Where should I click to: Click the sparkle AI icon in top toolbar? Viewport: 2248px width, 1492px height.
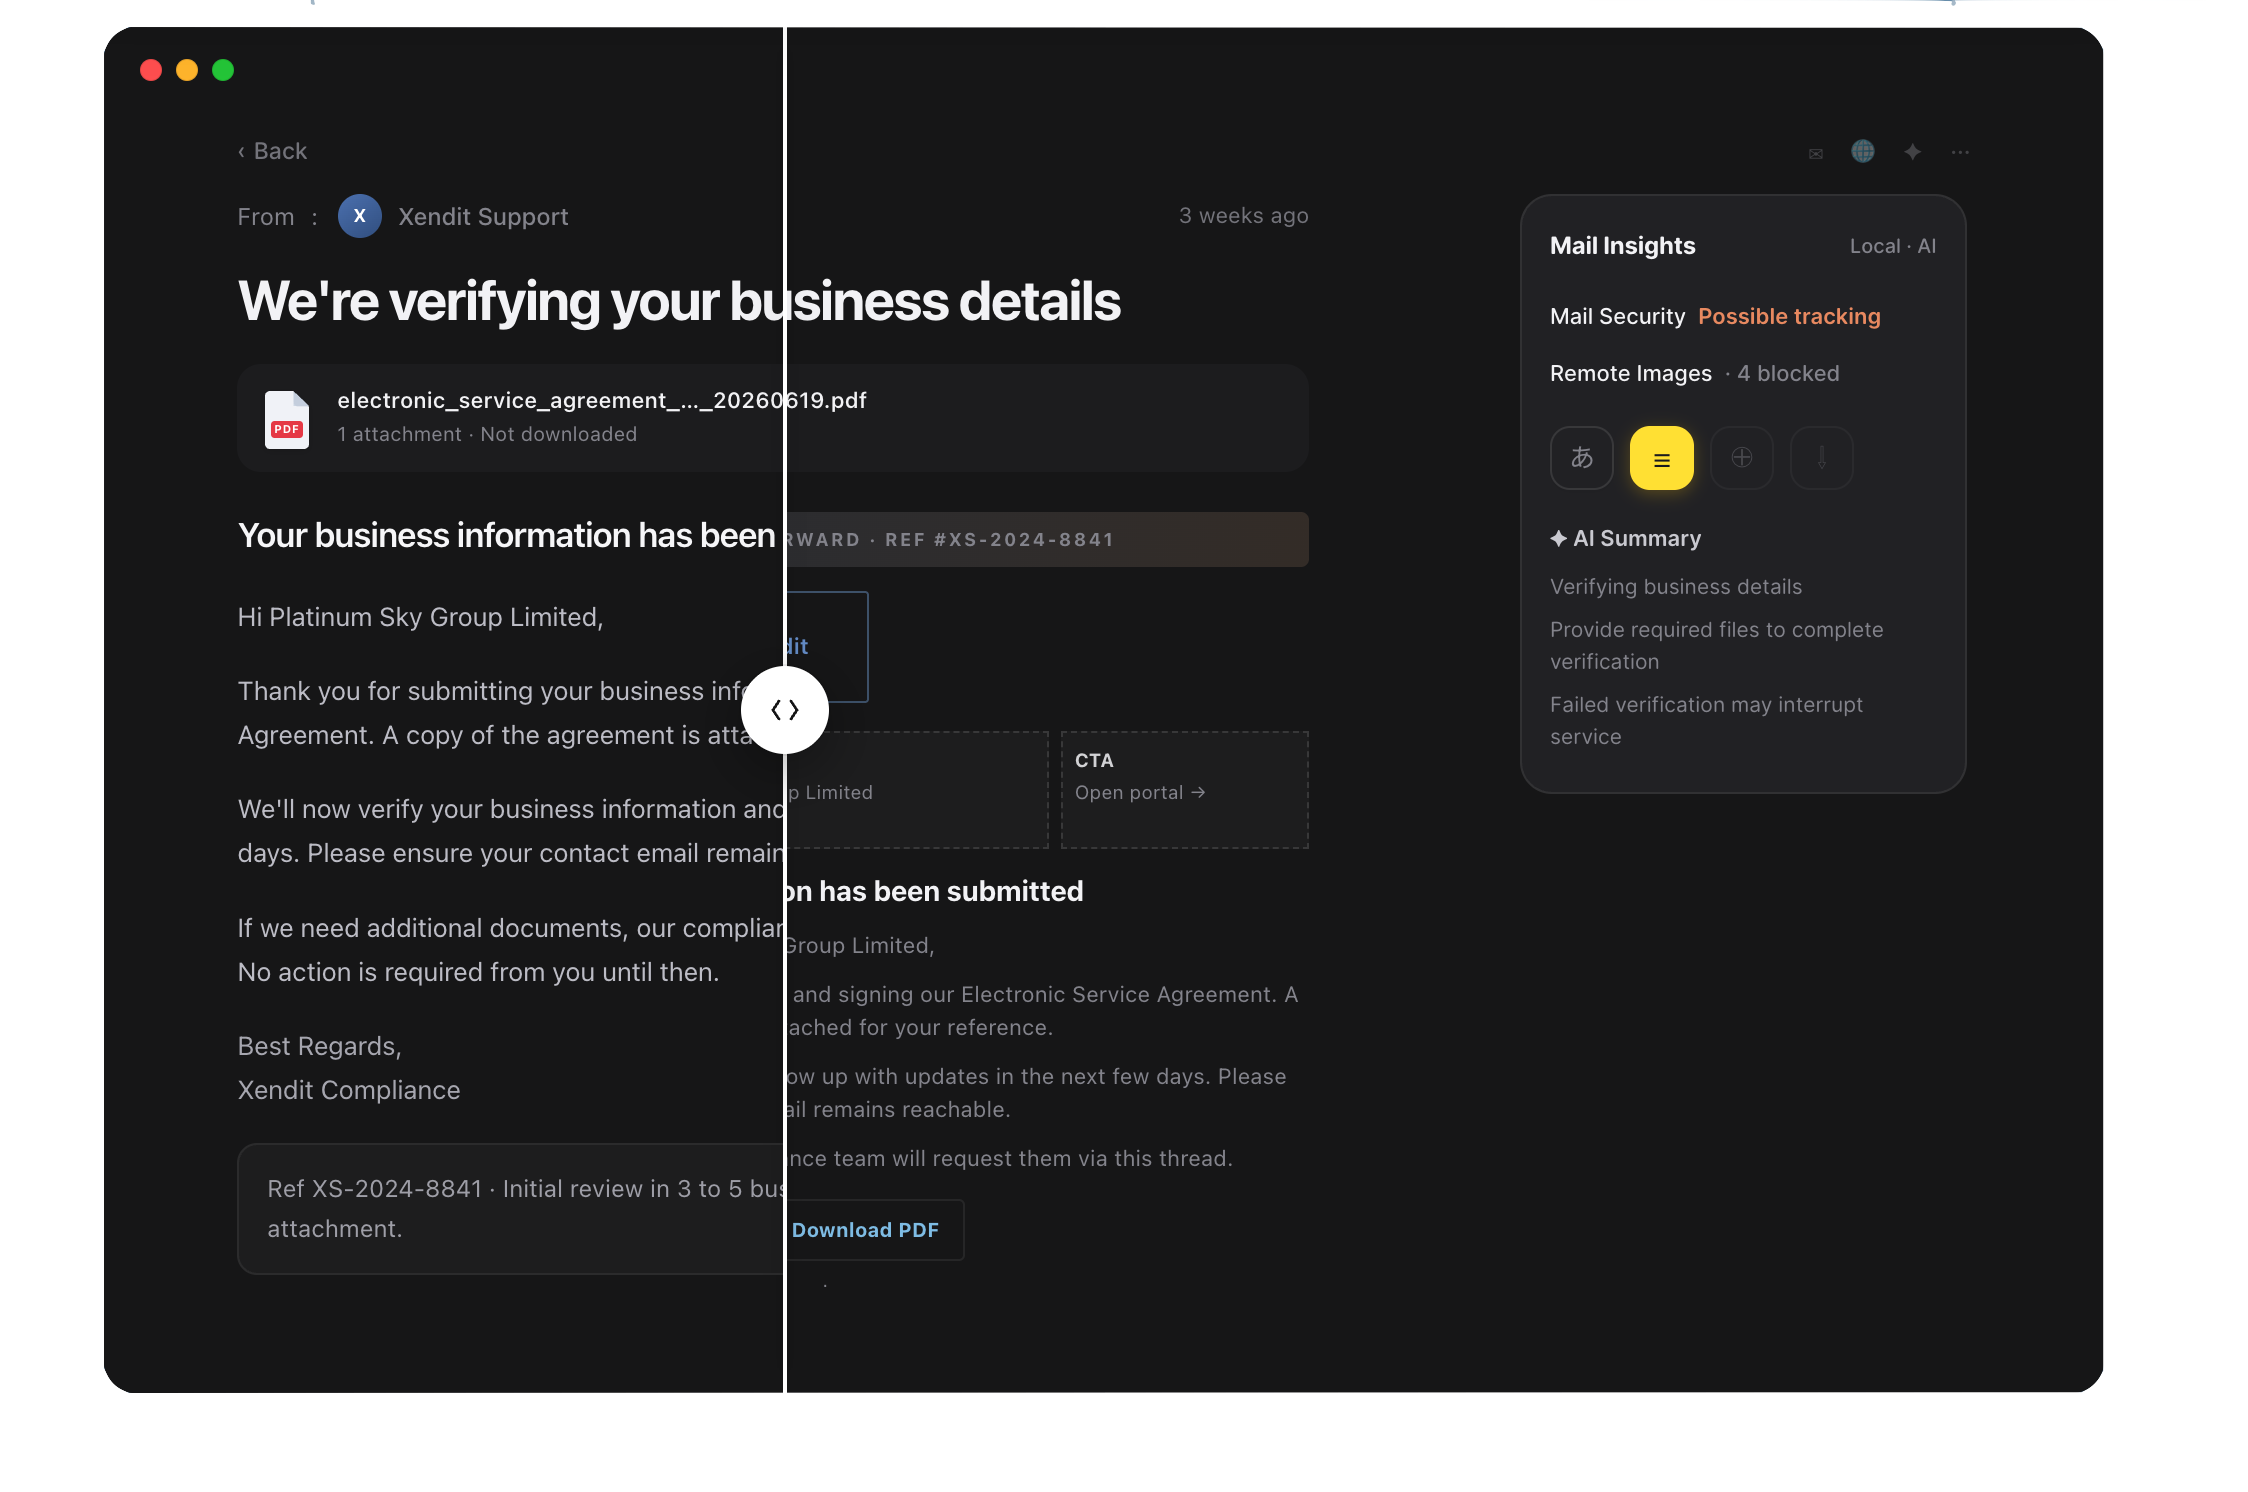click(1912, 152)
